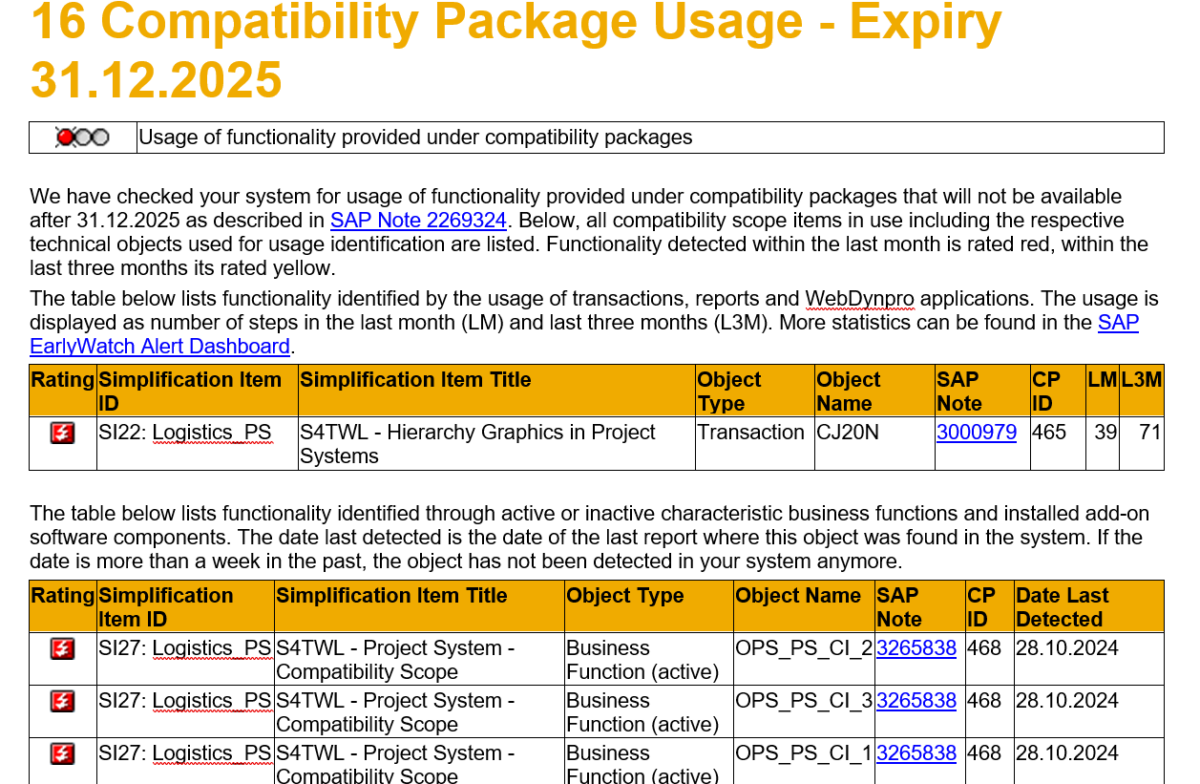Screen dimensions: 1200x784
Task: Click the red flash rating icon for CJ20N
Action: (62, 432)
